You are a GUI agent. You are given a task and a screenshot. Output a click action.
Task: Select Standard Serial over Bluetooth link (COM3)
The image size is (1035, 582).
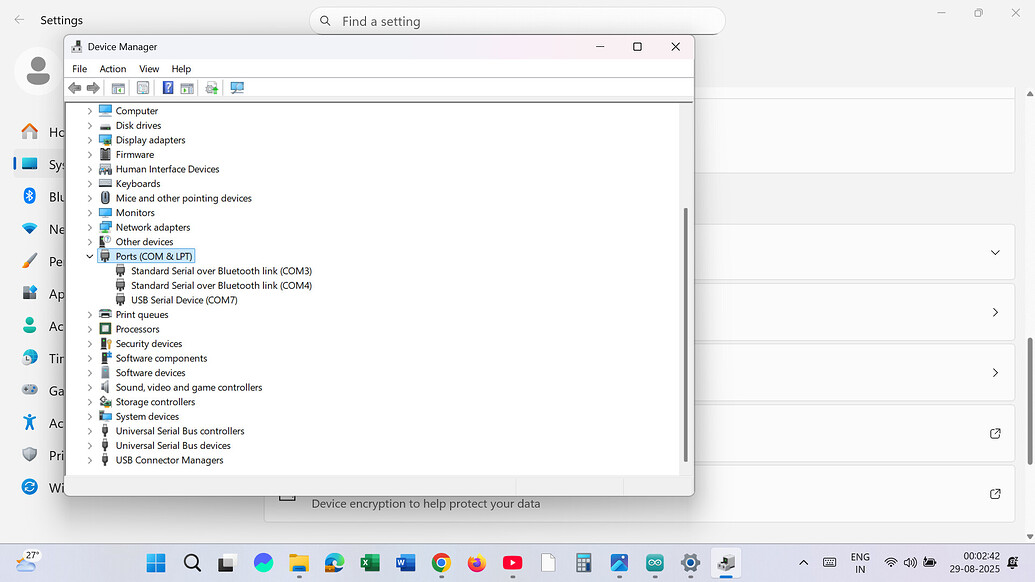click(220, 270)
